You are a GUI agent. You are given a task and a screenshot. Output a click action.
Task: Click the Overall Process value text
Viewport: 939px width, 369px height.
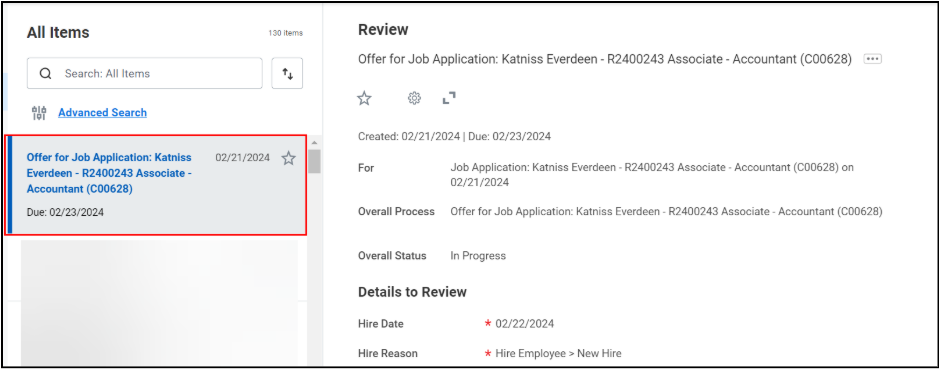coord(667,211)
